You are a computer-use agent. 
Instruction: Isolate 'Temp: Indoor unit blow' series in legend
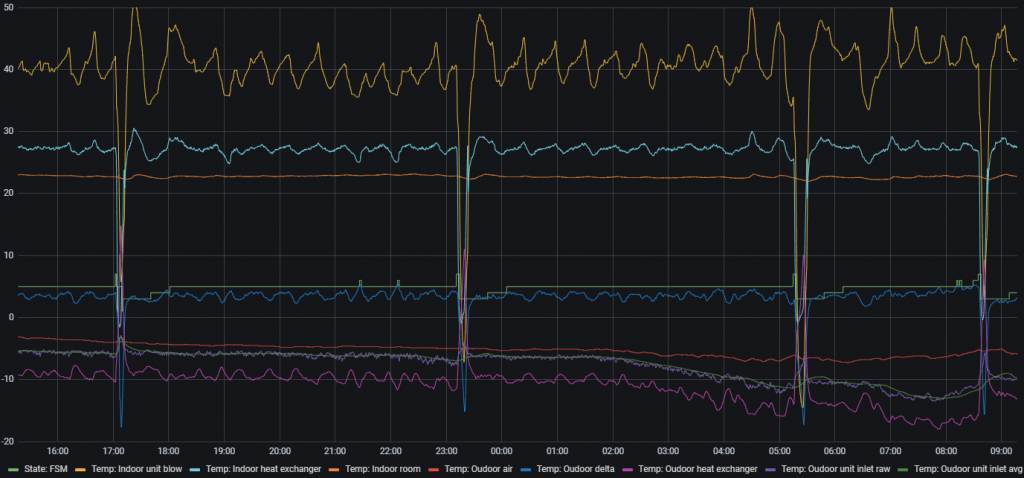(134, 467)
